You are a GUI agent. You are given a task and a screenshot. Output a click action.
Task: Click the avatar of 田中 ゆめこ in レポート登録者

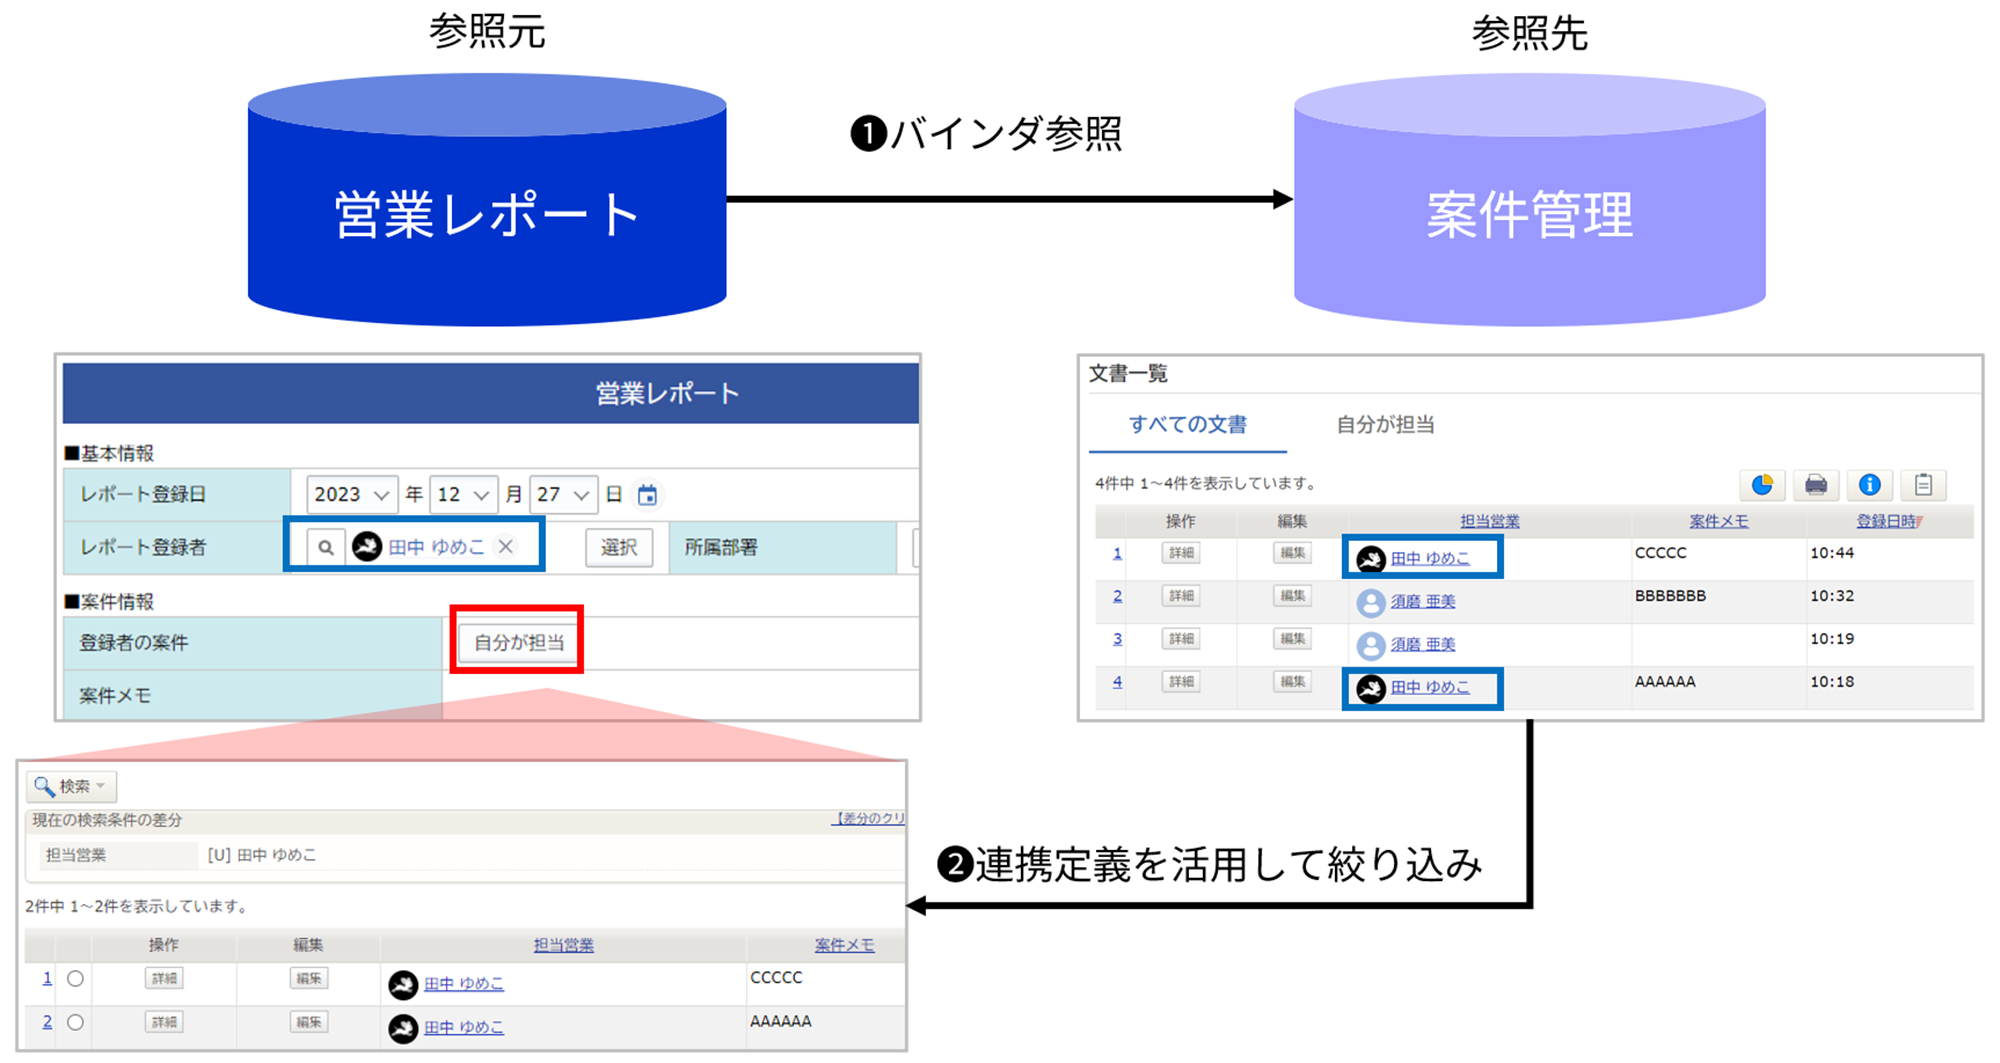click(x=367, y=546)
